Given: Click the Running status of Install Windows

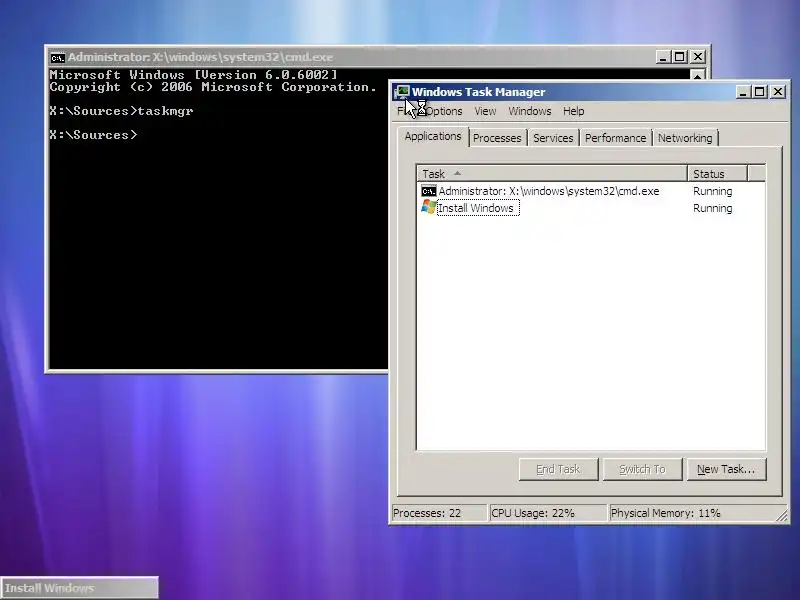Looking at the screenshot, I should pos(712,208).
